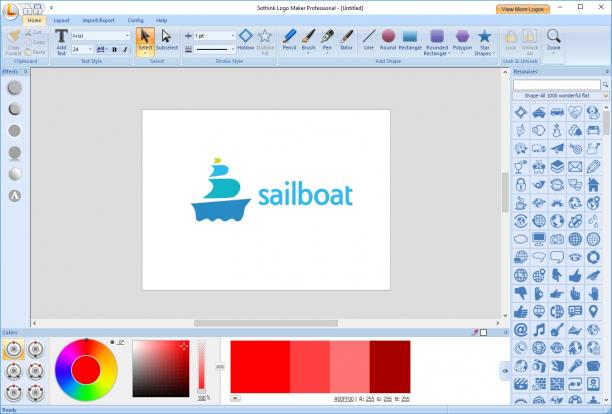Viewport: 612px width, 414px height.
Task: Pick the envelope shape in Resources
Action: point(575,167)
